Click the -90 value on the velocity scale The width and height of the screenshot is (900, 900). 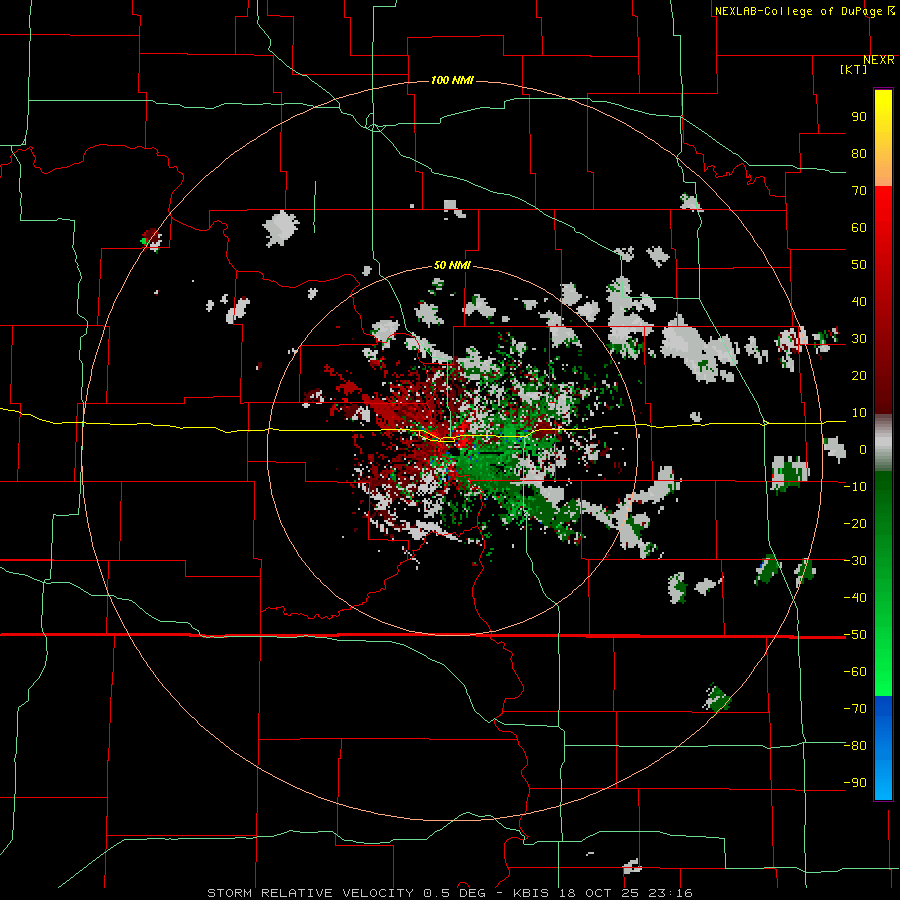(855, 783)
